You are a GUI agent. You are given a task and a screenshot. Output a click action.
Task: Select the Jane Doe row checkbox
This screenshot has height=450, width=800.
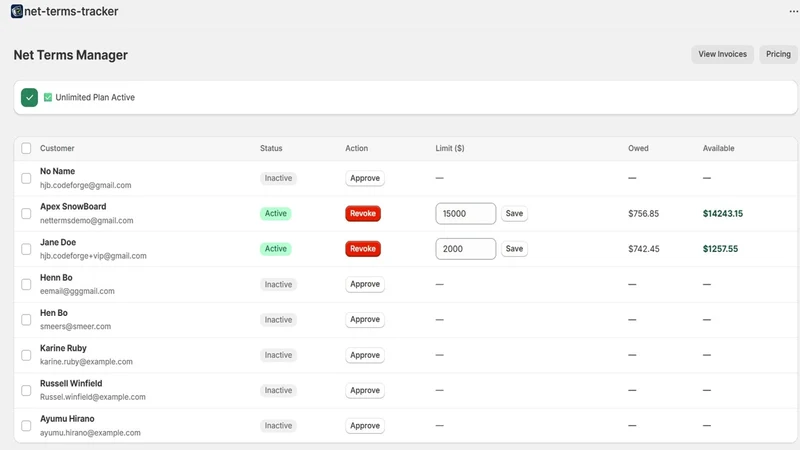26,249
